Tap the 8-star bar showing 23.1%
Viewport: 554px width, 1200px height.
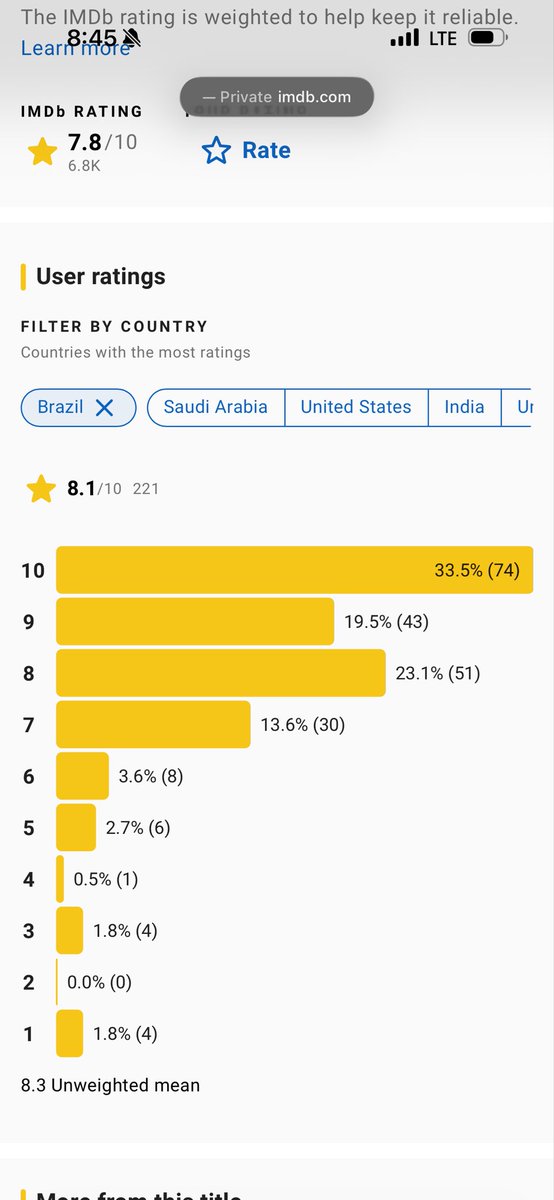tap(221, 673)
